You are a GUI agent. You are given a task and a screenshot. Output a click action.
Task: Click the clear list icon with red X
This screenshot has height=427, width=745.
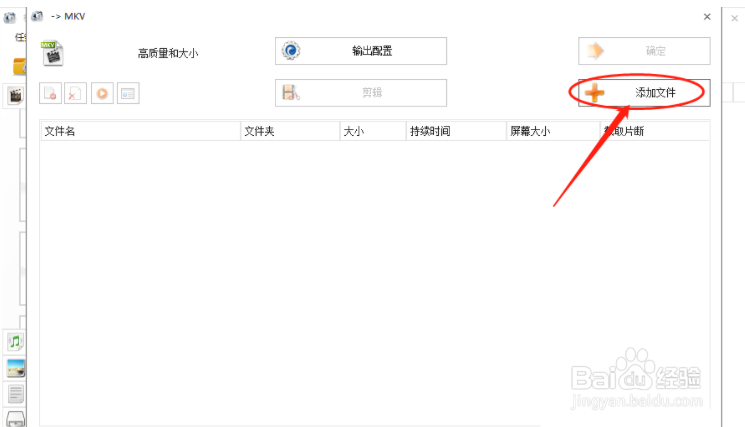pyautogui.click(x=76, y=93)
